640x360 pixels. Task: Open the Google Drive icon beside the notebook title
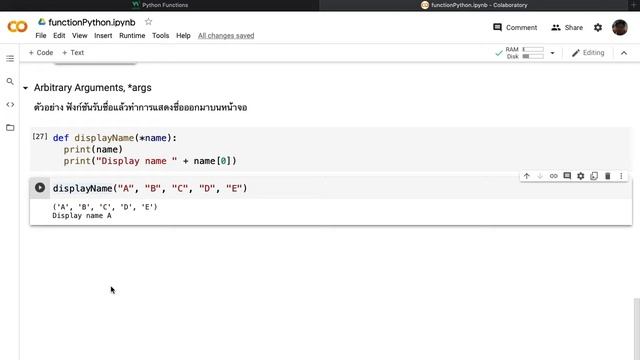(42, 22)
